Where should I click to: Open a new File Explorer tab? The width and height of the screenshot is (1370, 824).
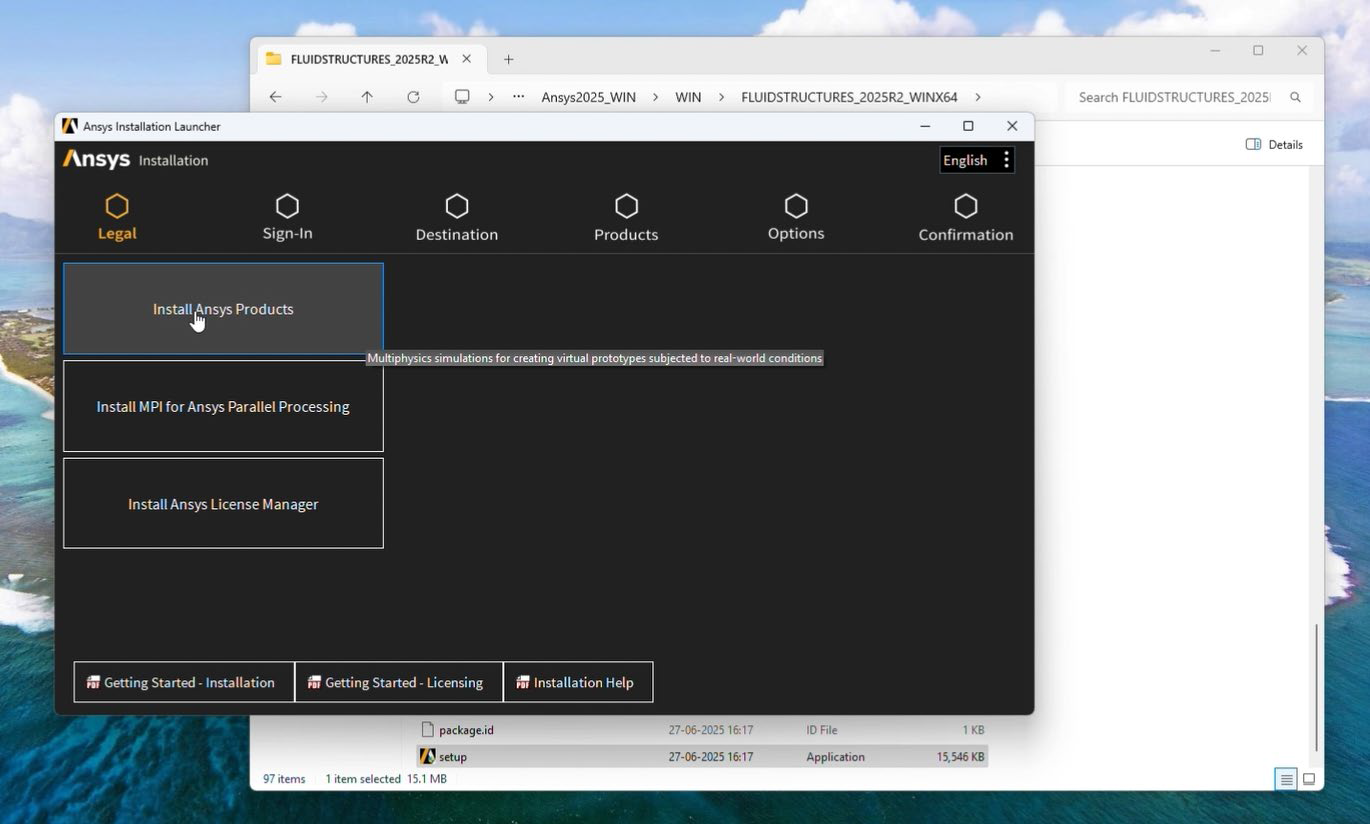[508, 59]
